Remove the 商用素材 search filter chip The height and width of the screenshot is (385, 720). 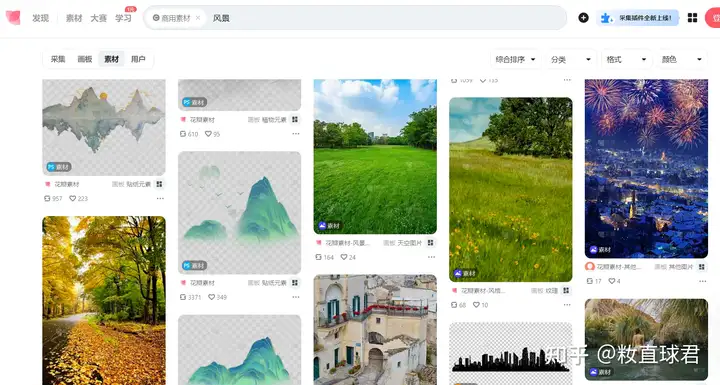198,18
